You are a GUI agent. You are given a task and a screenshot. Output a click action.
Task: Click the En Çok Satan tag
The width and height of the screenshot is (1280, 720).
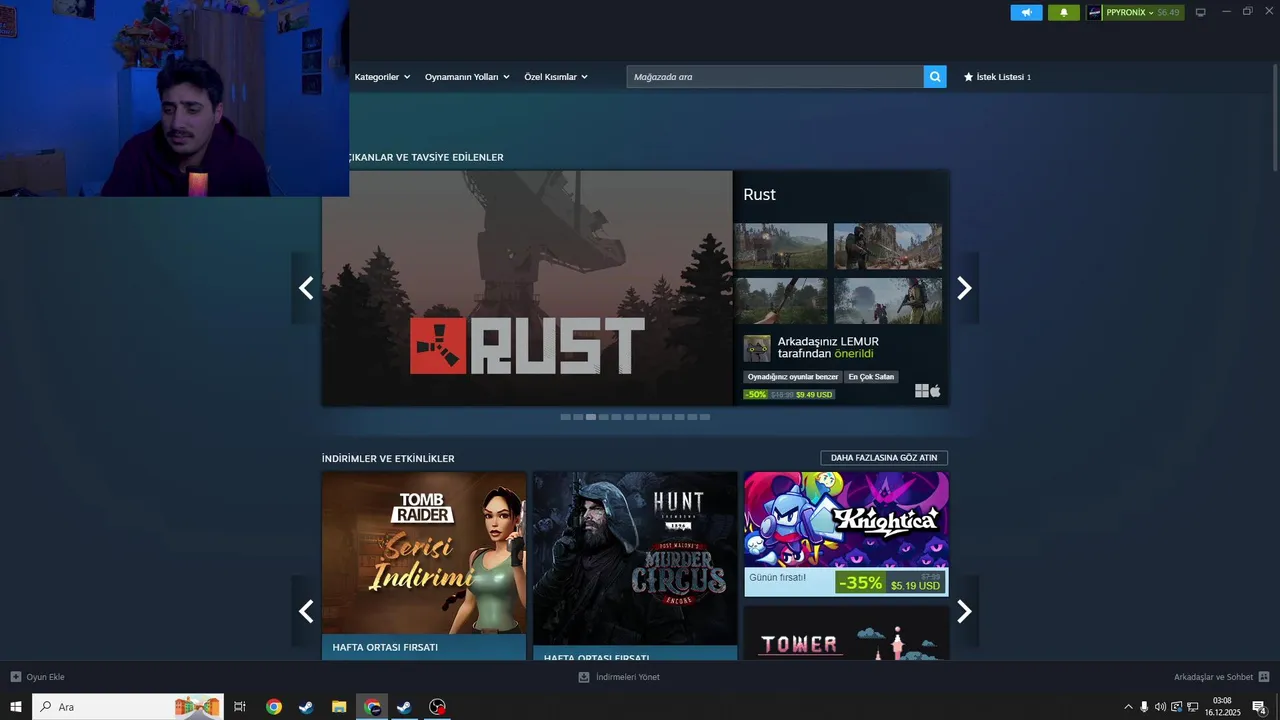[871, 377]
